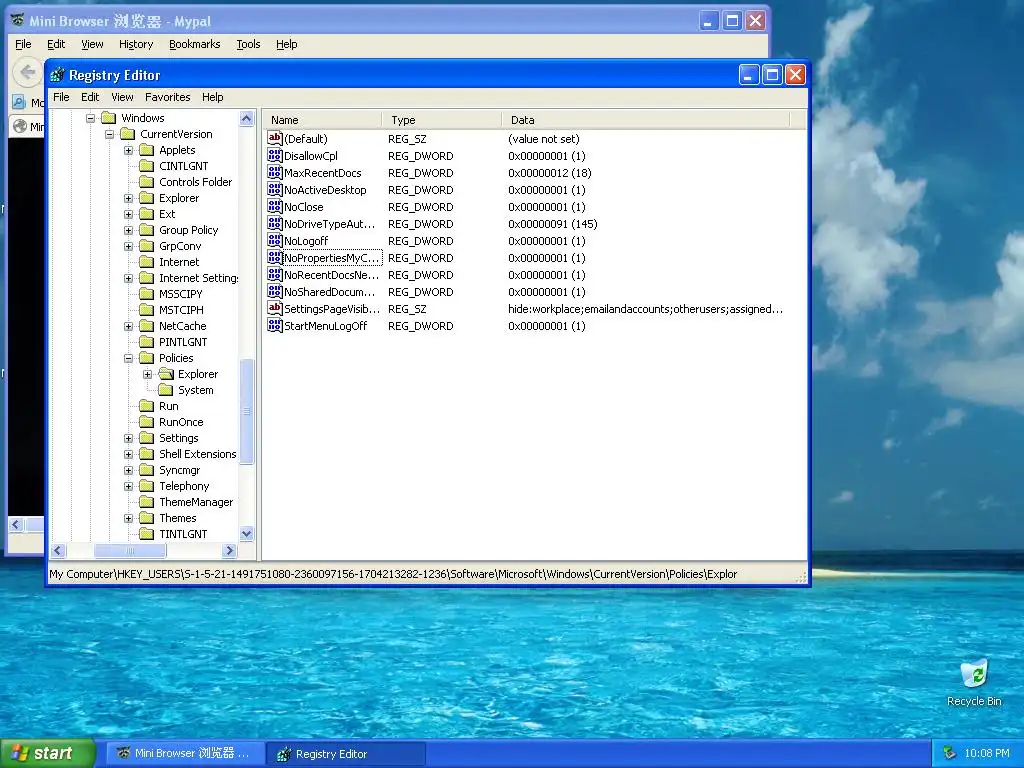
Task: Click the Group Policy folder icon
Action: (147, 230)
